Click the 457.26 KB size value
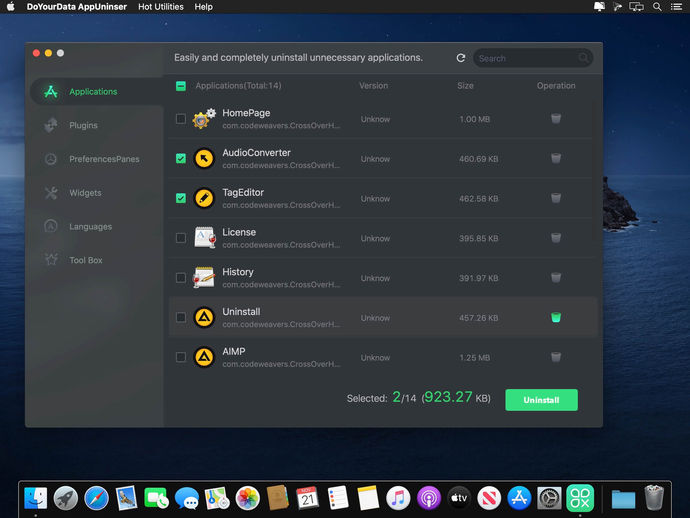 (478, 318)
